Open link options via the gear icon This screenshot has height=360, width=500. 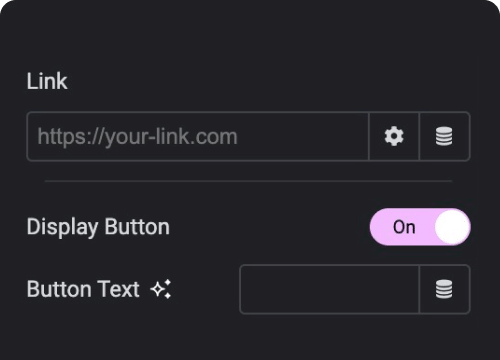(x=394, y=136)
